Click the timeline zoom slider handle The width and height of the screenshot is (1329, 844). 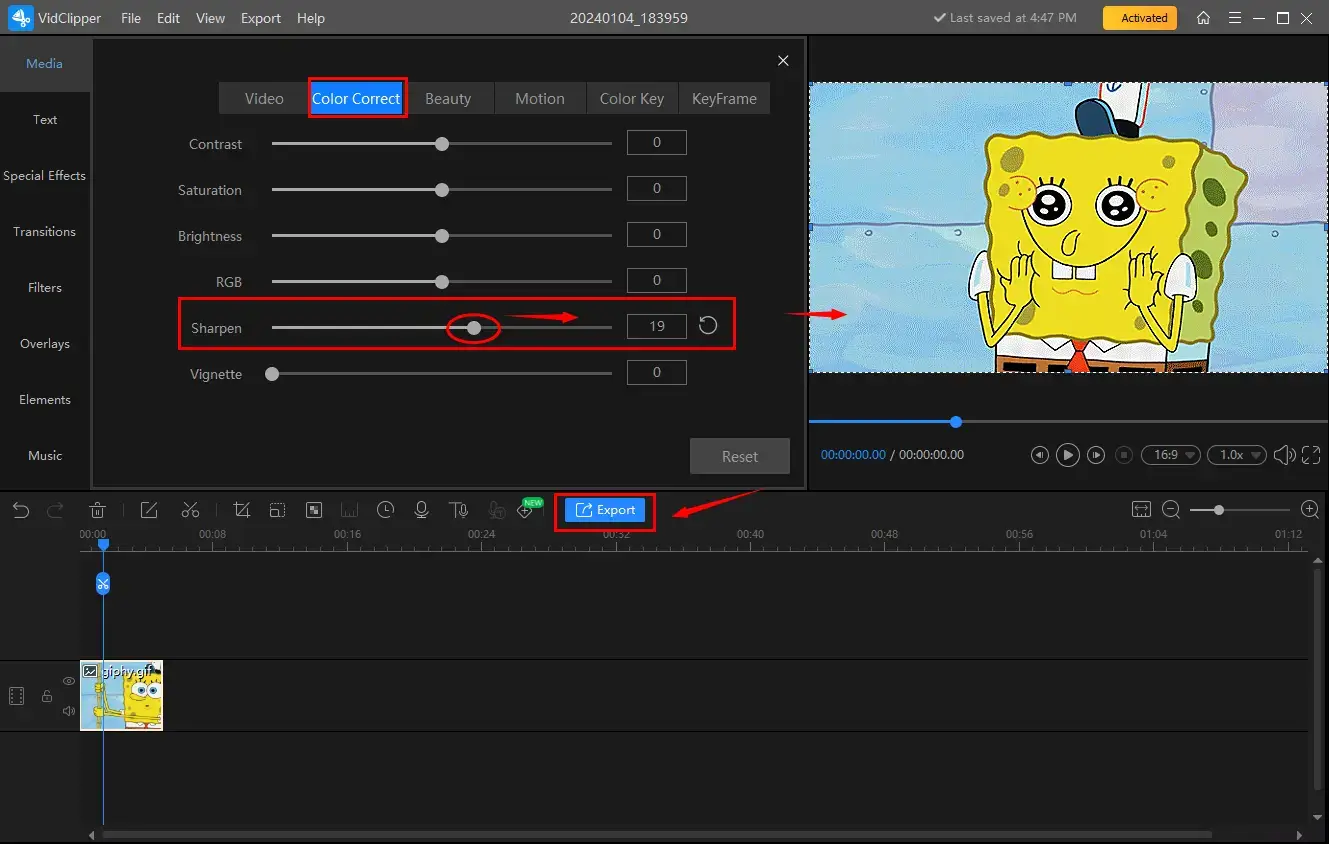coord(1218,510)
